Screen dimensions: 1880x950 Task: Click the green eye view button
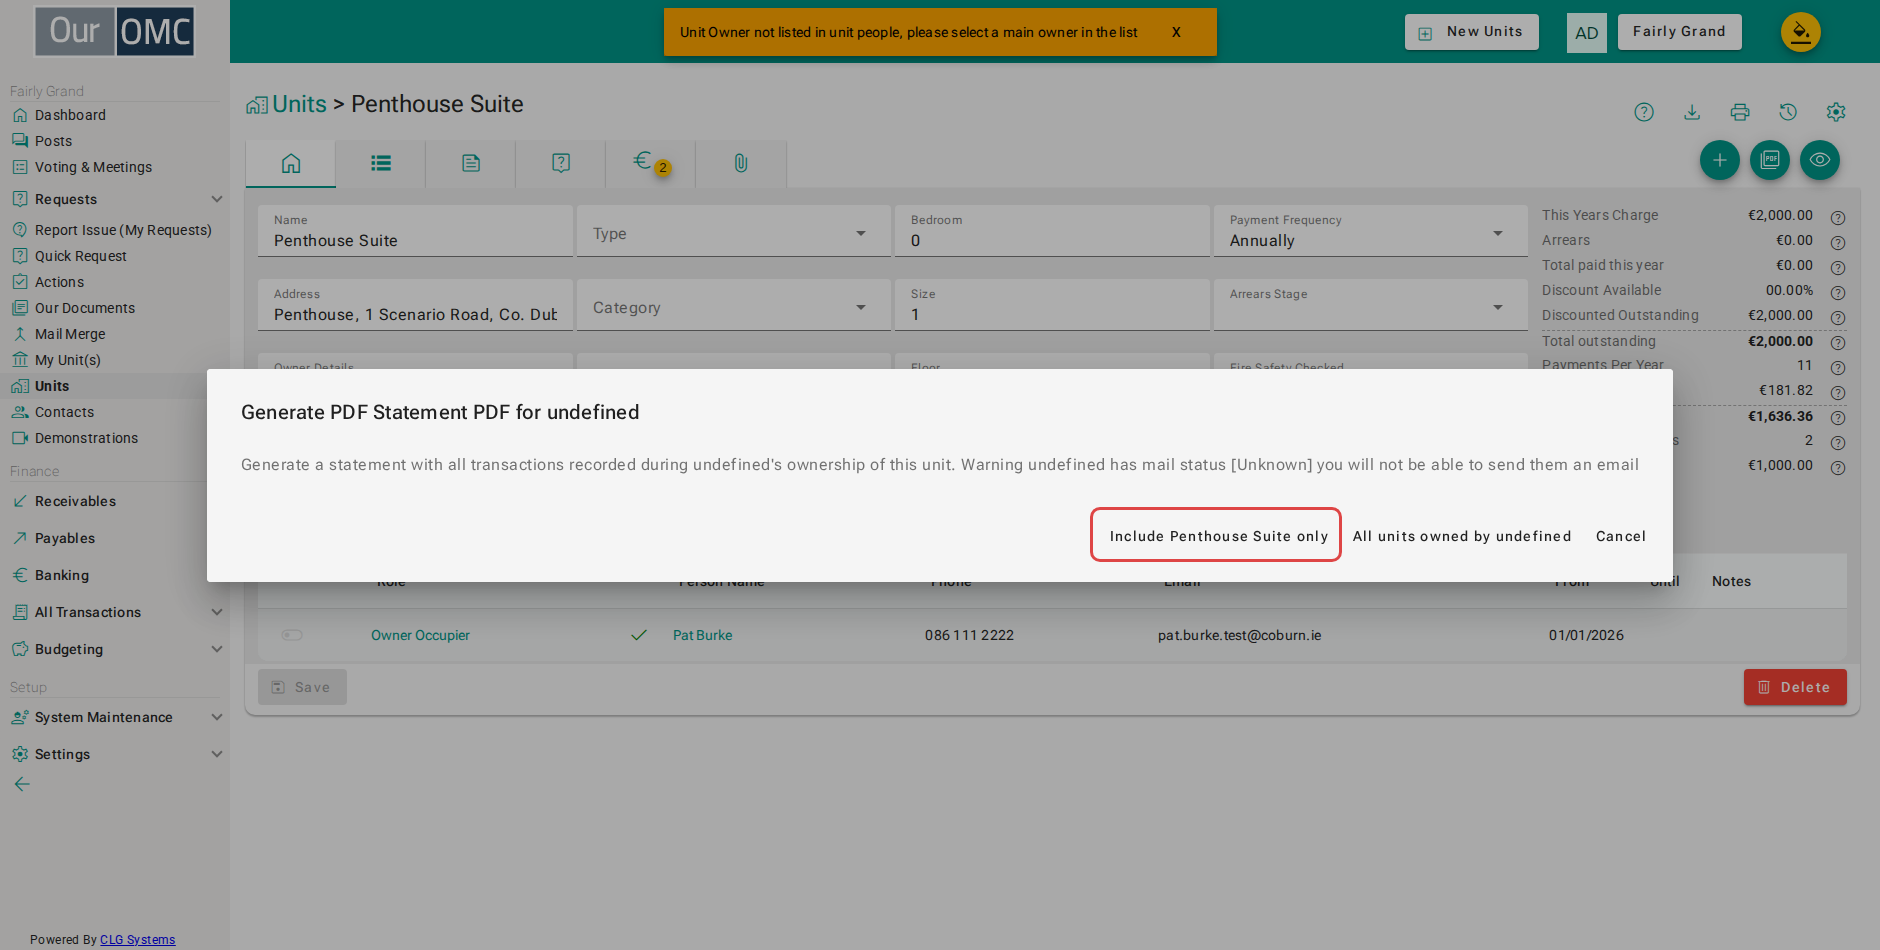point(1820,160)
